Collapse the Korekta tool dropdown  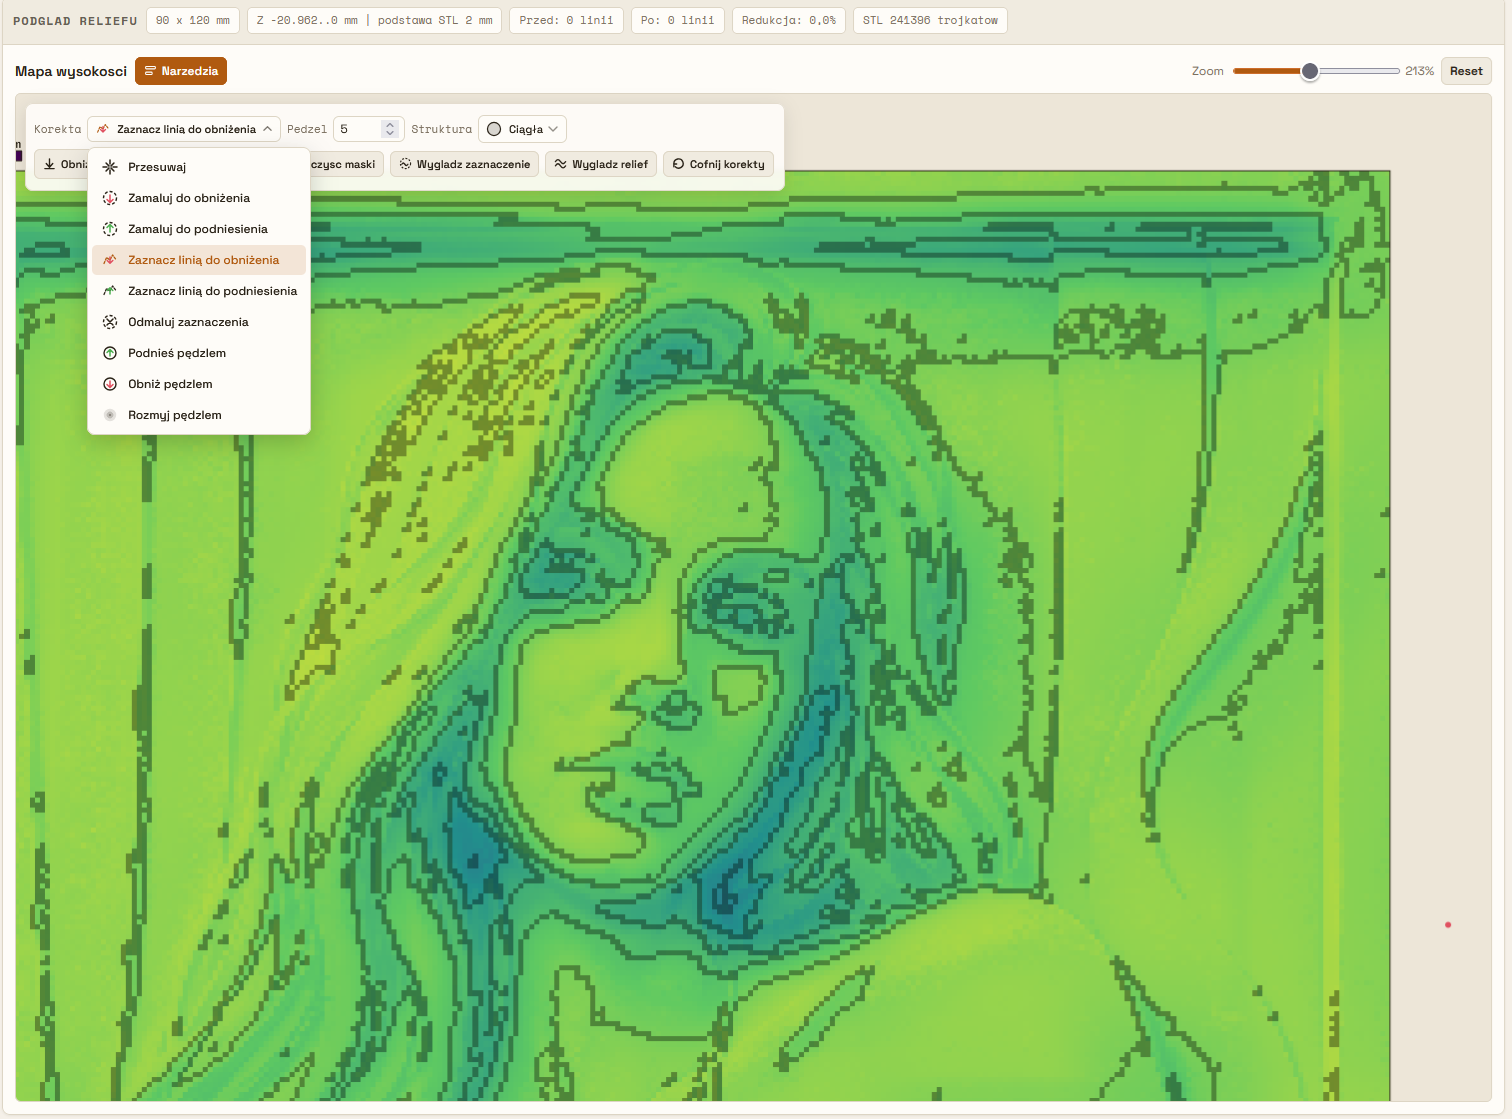point(184,129)
